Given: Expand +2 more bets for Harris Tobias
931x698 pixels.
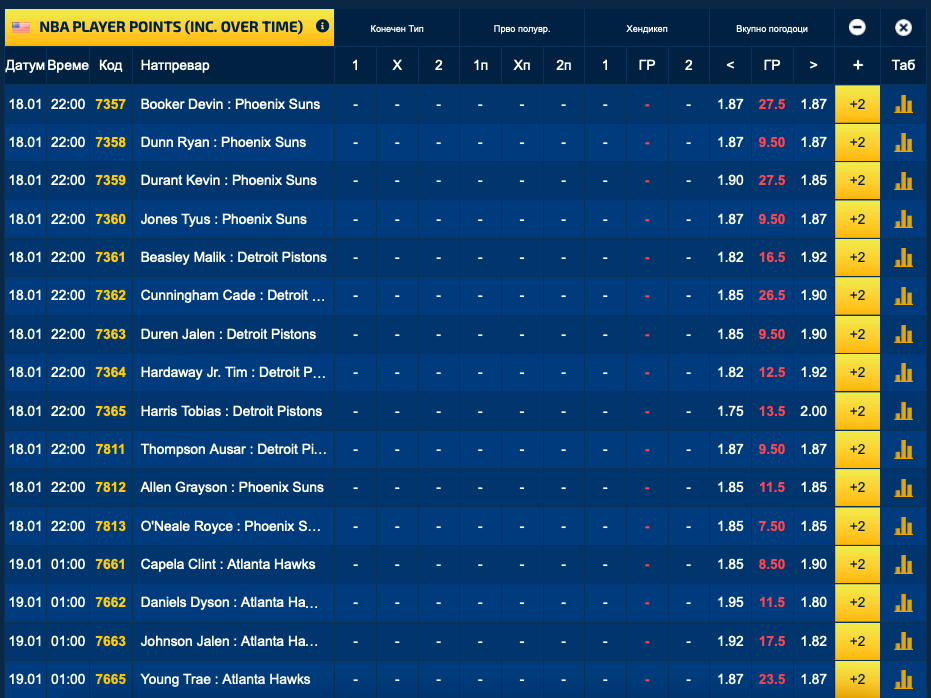Looking at the screenshot, I should [x=857, y=411].
